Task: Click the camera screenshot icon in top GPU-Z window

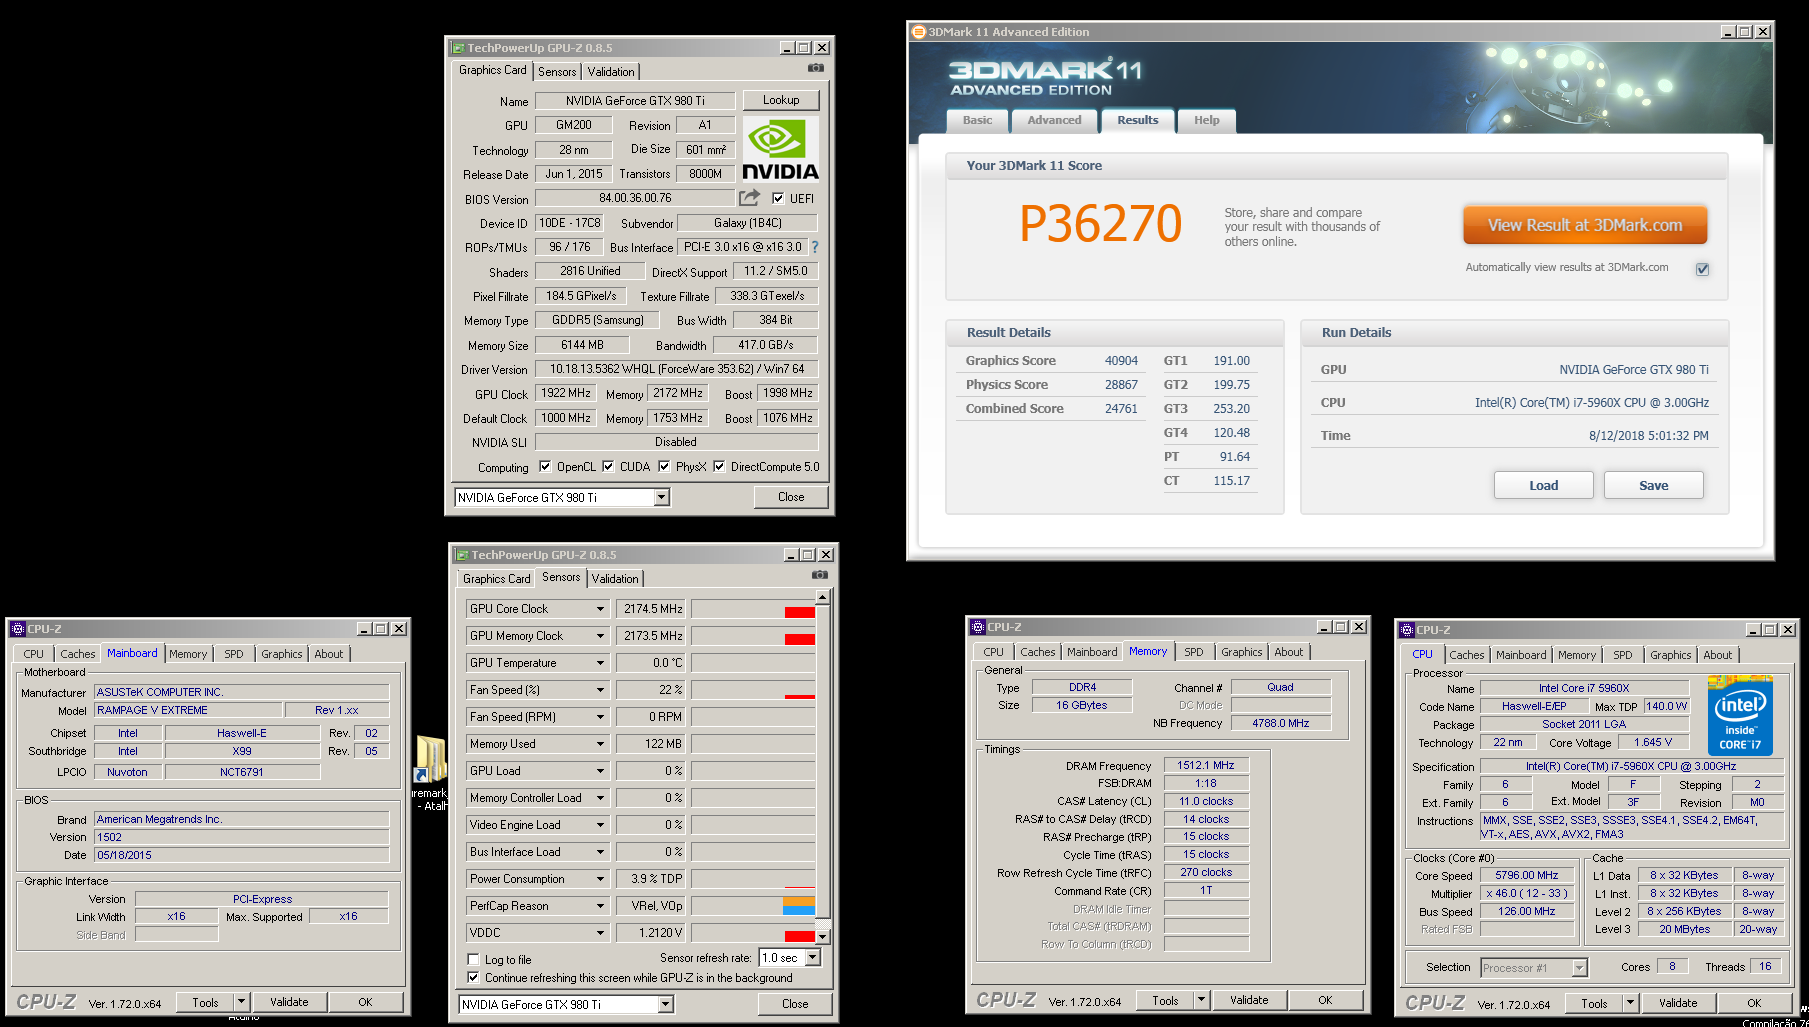Action: tap(816, 68)
